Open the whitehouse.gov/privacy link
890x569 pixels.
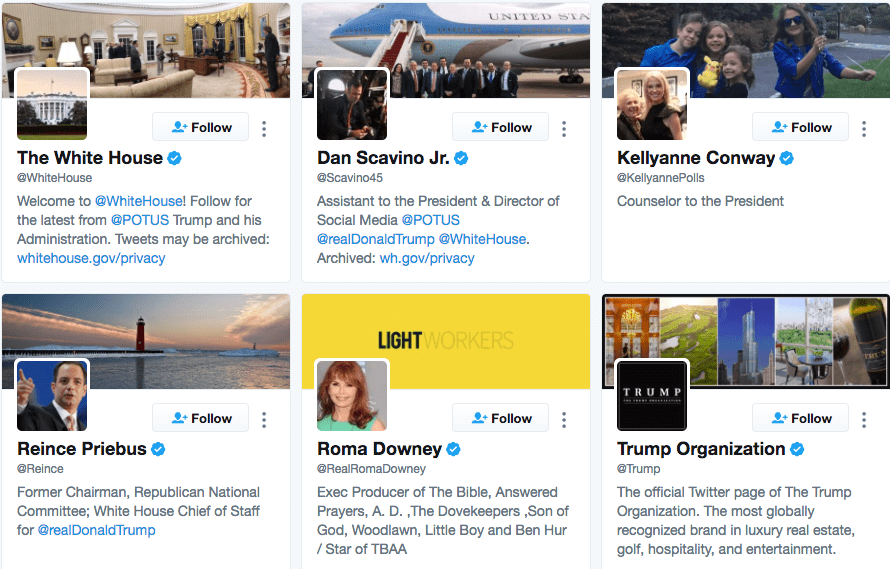pos(91,258)
